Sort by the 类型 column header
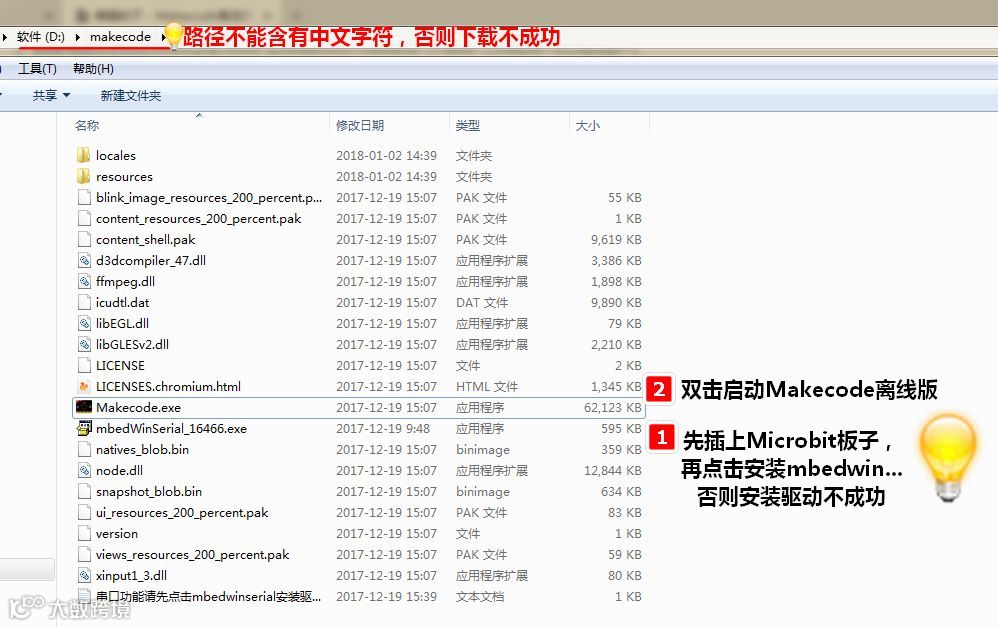 coord(468,125)
